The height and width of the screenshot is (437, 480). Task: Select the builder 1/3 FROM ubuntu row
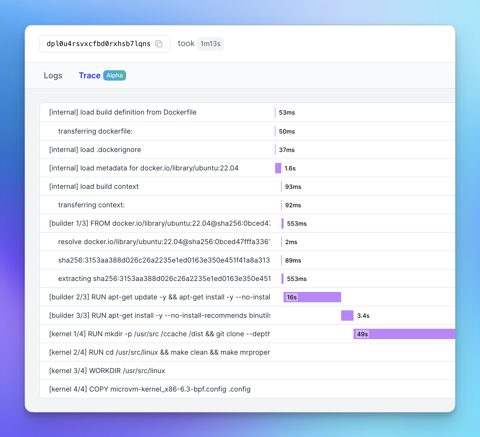tap(248, 223)
